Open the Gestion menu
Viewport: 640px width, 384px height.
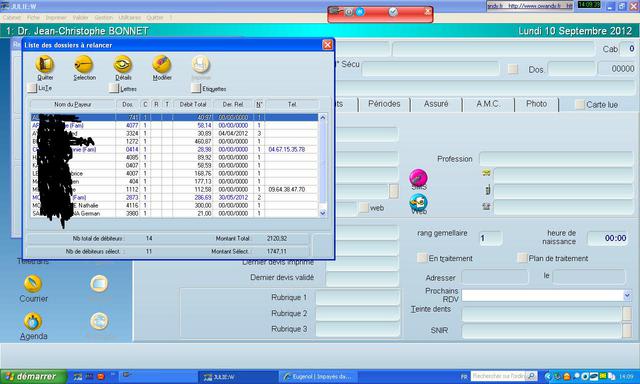point(104,18)
